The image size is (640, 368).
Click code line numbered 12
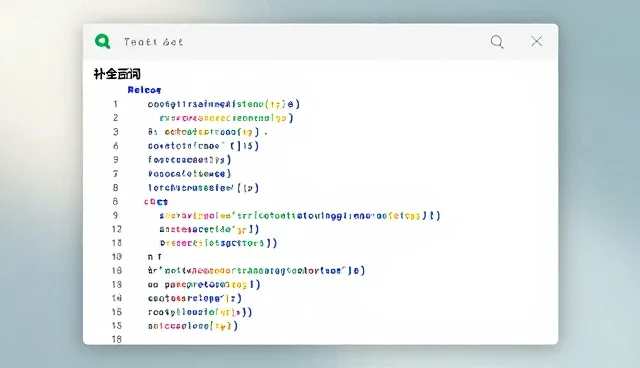tap(209, 229)
